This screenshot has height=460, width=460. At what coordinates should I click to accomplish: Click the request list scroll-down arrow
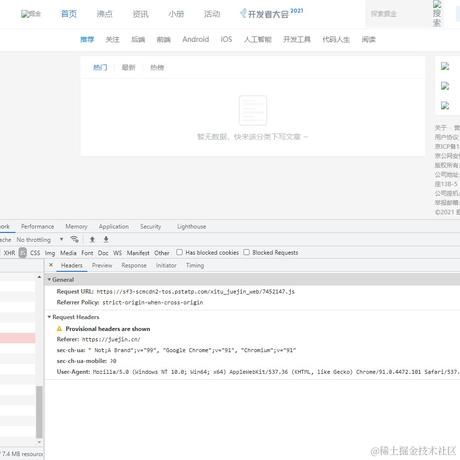39,442
